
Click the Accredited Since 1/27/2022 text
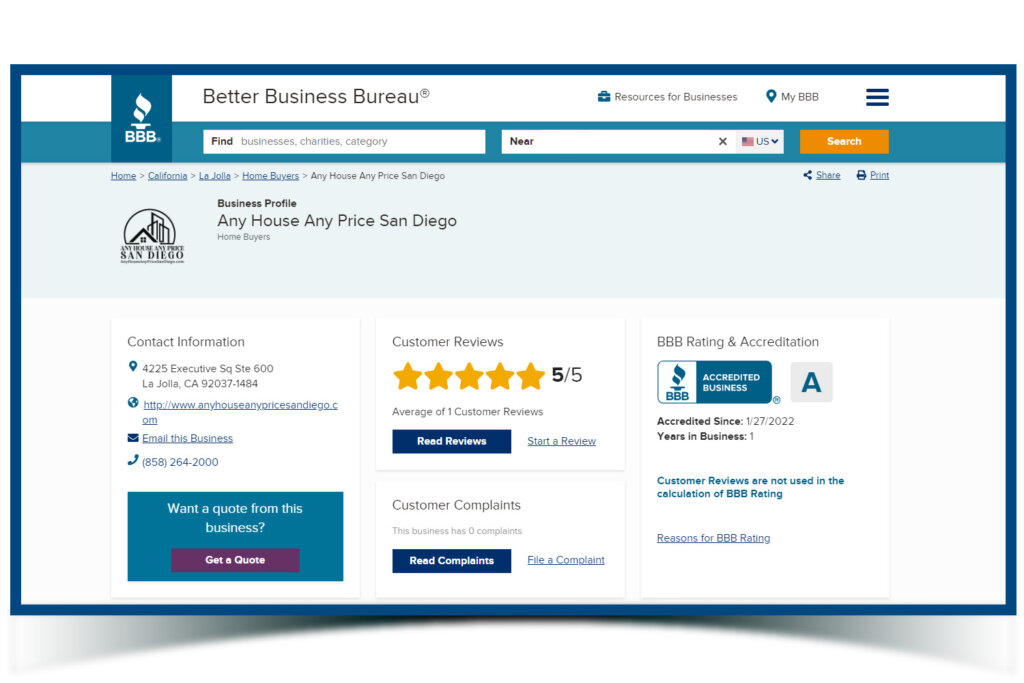point(726,421)
